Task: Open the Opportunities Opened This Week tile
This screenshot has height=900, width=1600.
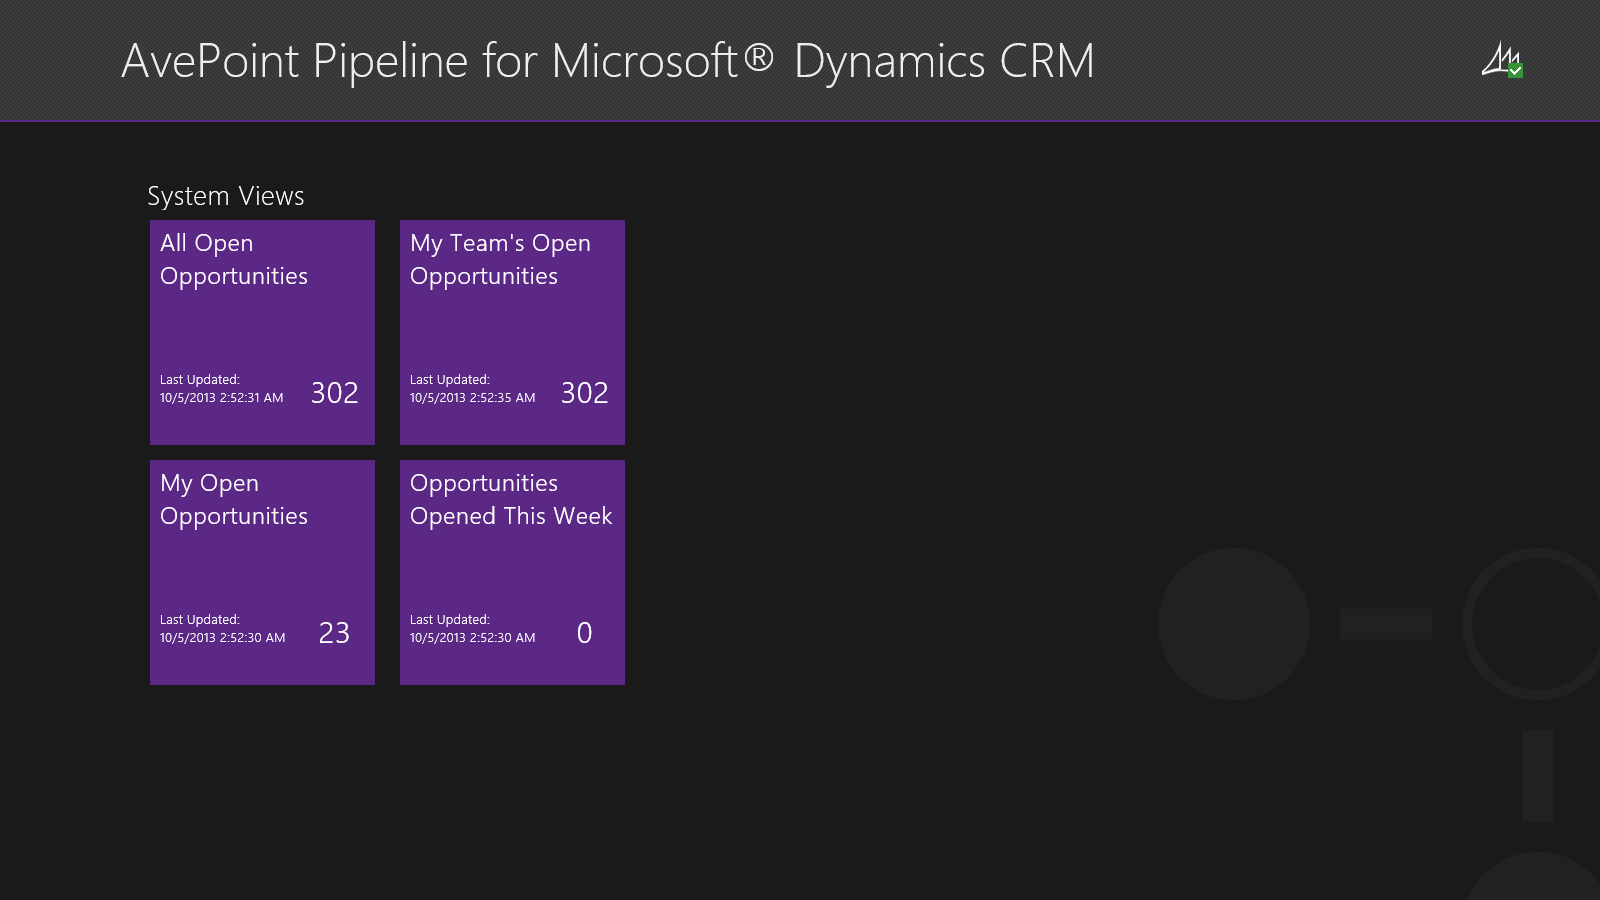Action: pos(512,572)
